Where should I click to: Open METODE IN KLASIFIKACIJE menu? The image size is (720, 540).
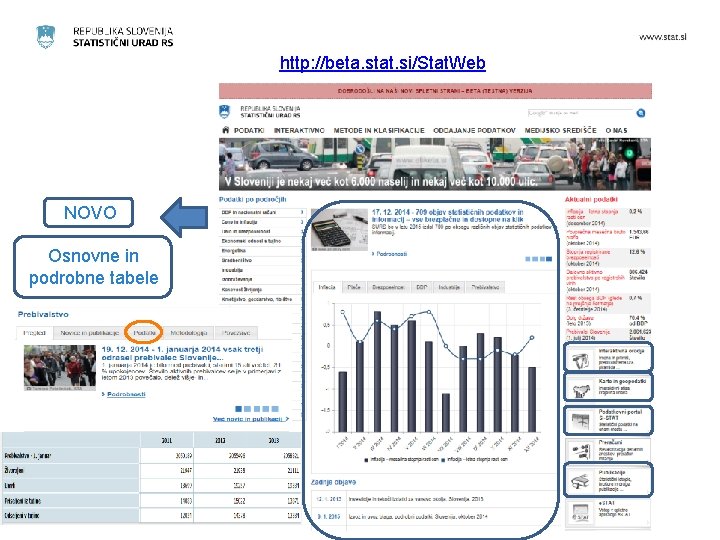click(379, 130)
